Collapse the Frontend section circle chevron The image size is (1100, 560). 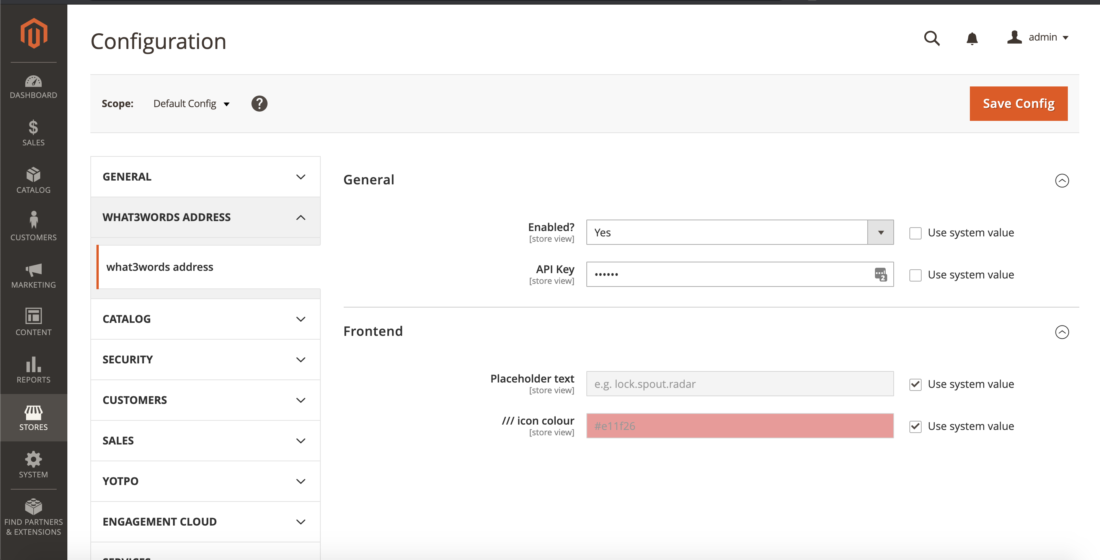1062,332
